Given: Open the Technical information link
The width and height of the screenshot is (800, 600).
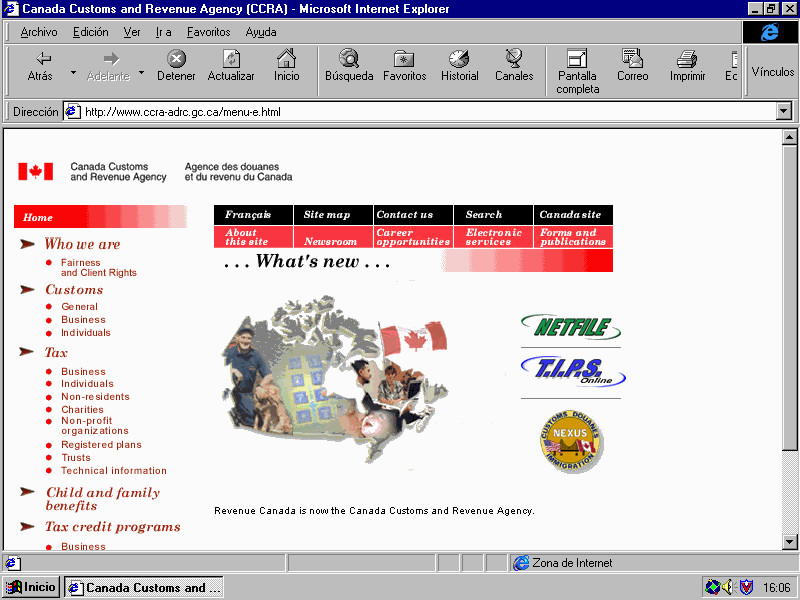Looking at the screenshot, I should click(114, 470).
